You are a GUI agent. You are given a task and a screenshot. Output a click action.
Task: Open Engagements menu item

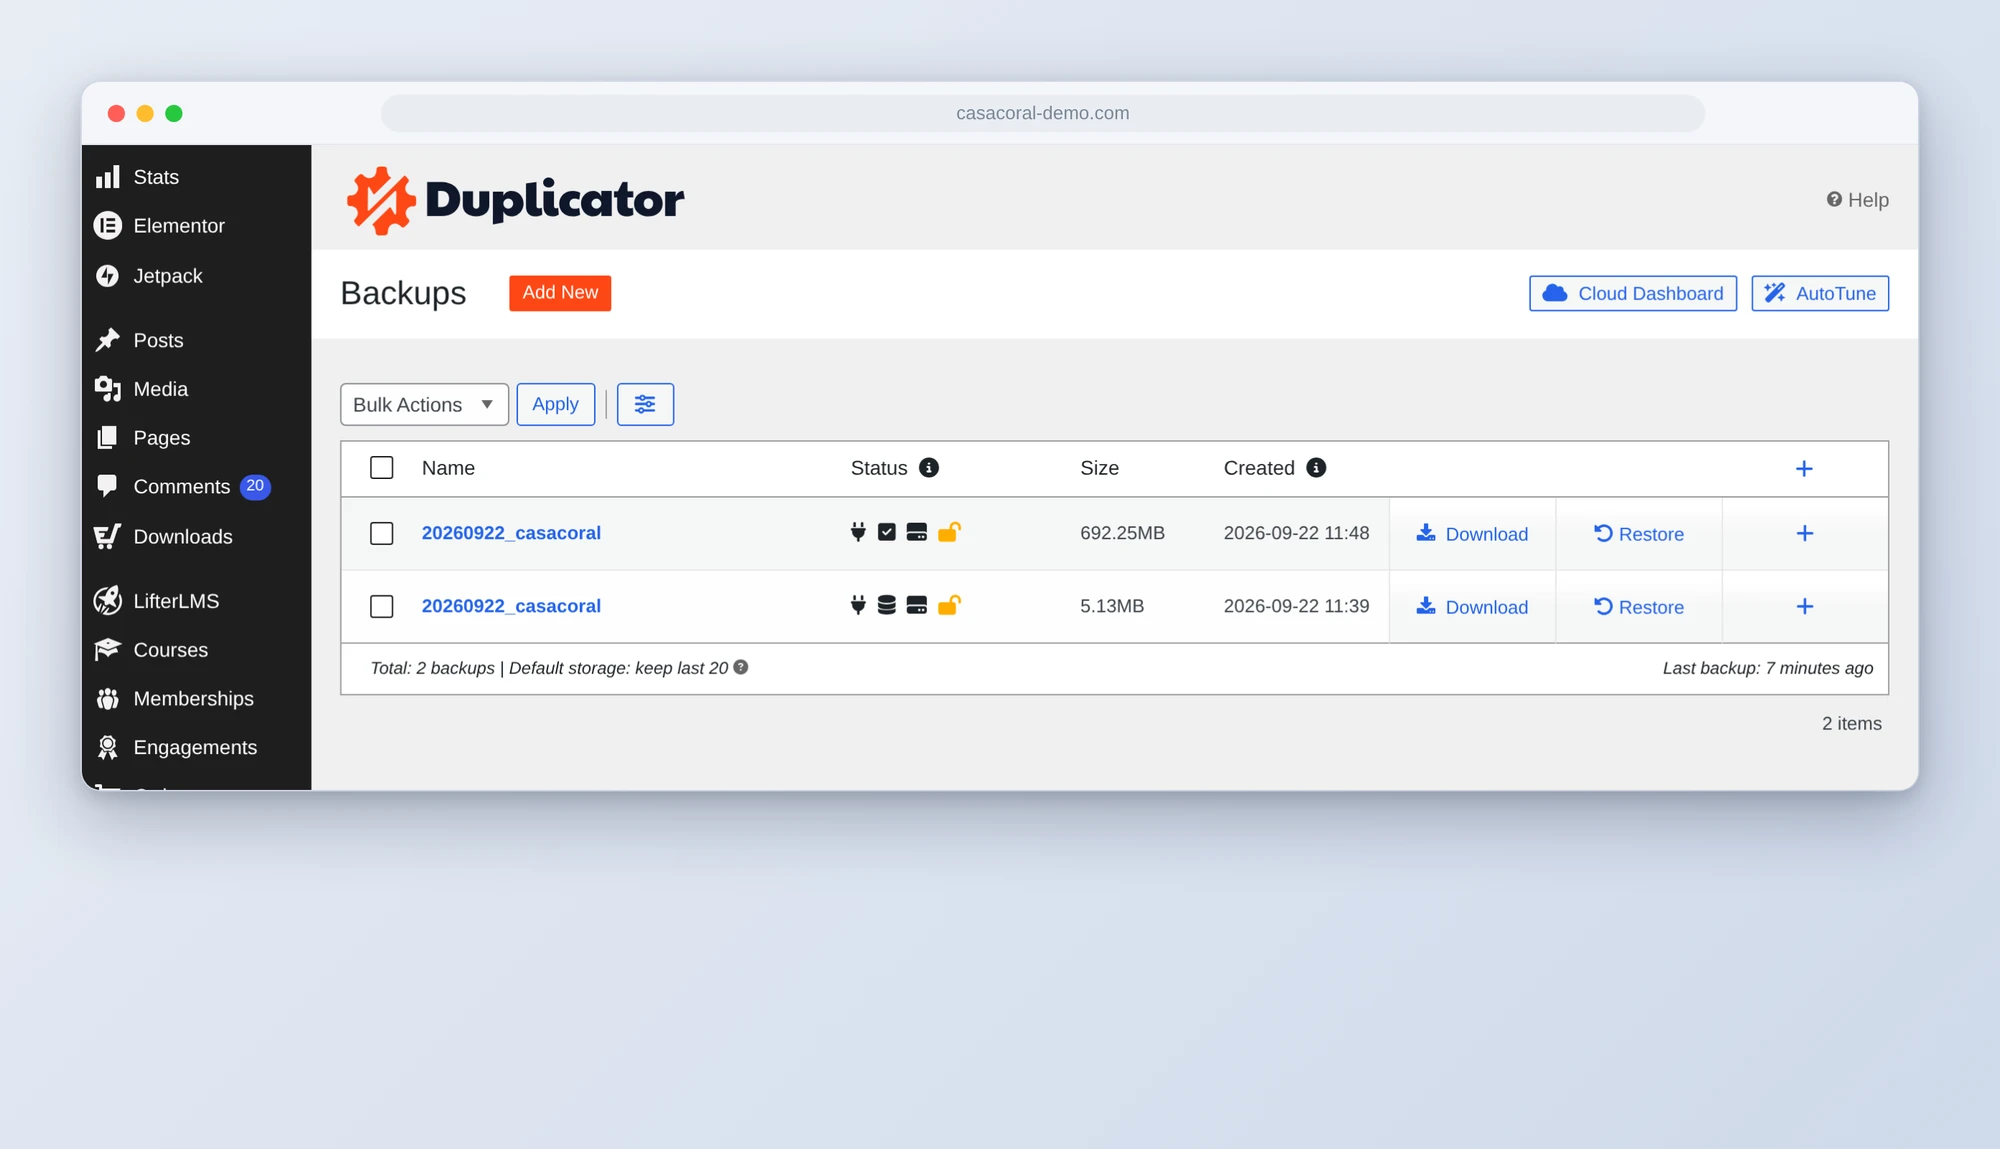(196, 748)
